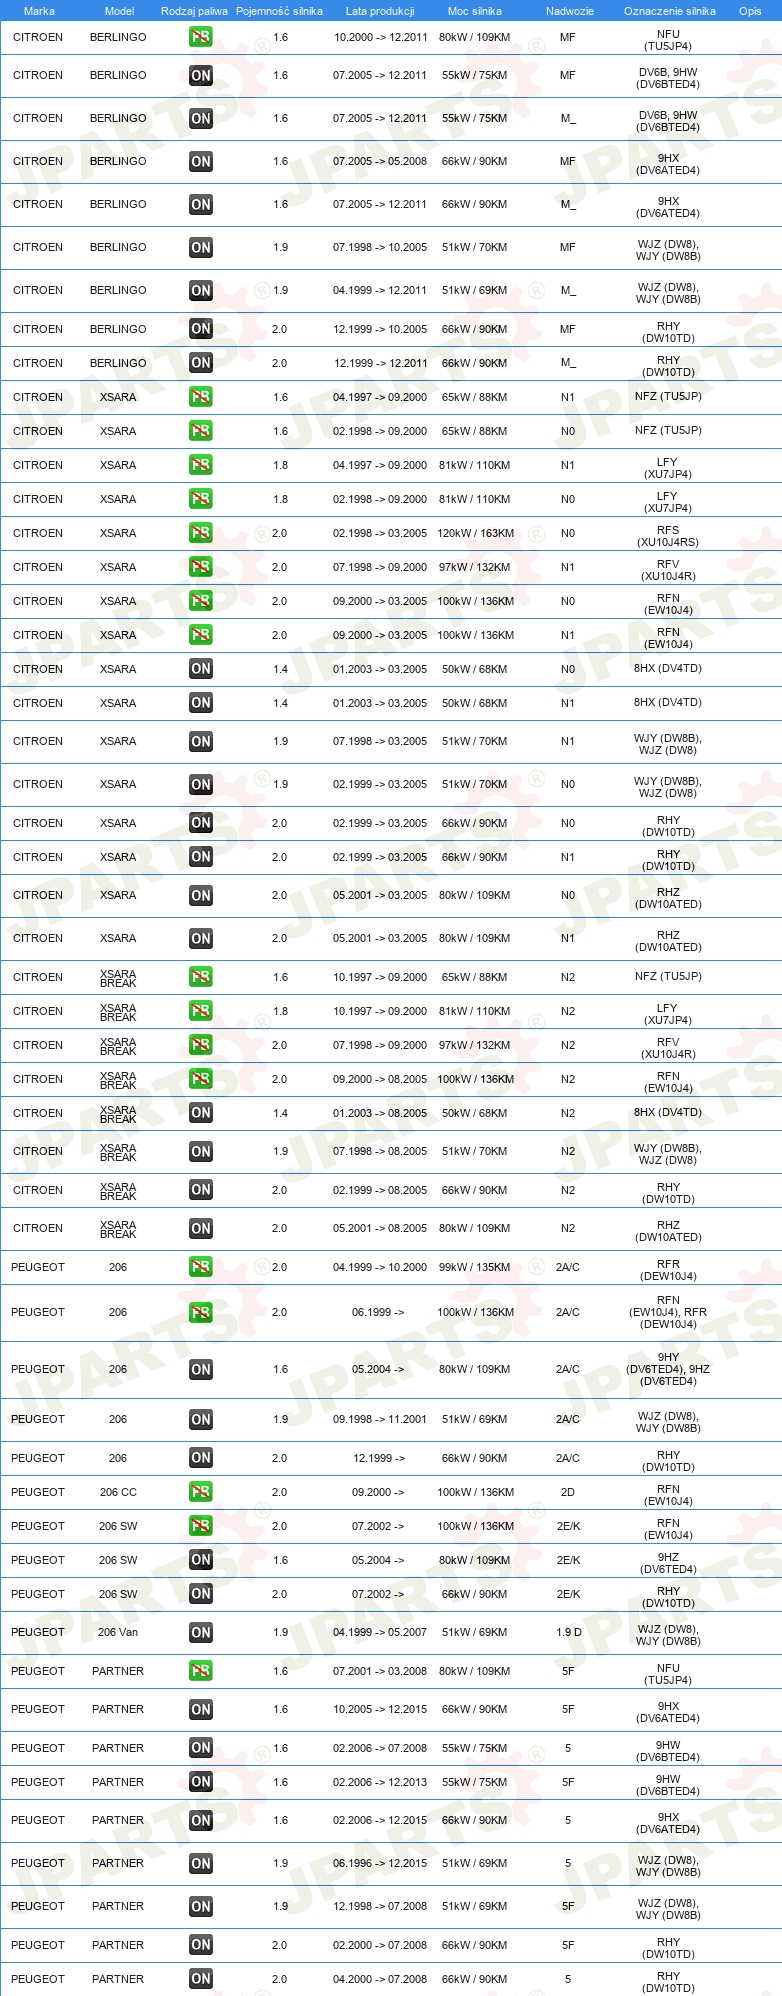This screenshot has width=782, height=1996.
Task: Click the ON icon in the Peugeot 206 Van row
Action: tap(201, 1632)
